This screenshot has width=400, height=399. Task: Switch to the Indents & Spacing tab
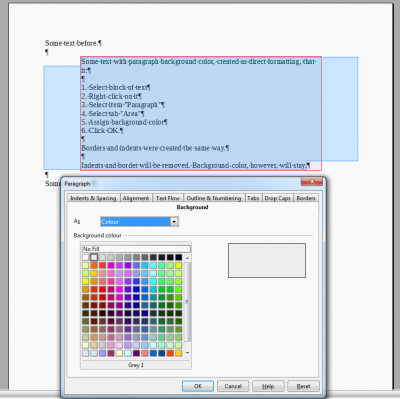[93, 198]
